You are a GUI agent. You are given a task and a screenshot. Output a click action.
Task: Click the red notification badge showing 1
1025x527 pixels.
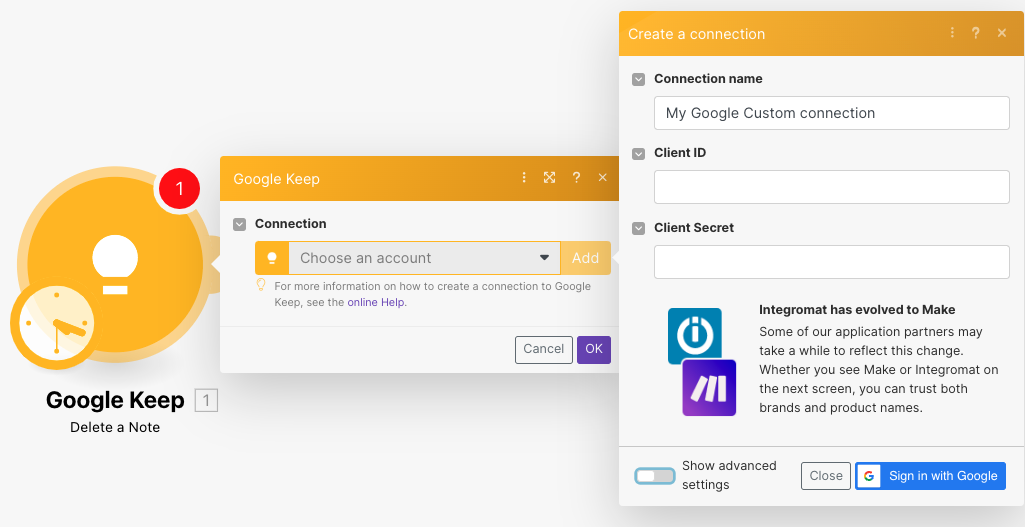(178, 190)
